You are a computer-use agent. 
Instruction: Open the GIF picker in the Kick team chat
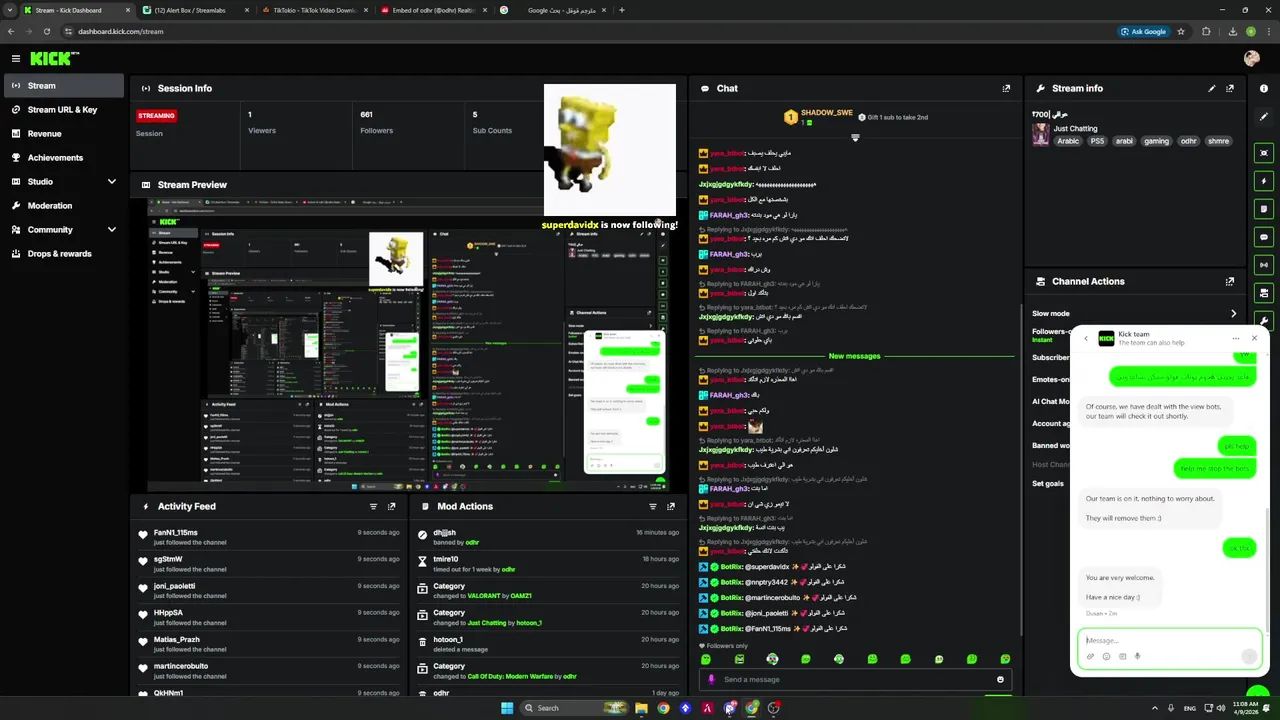[1122, 657]
